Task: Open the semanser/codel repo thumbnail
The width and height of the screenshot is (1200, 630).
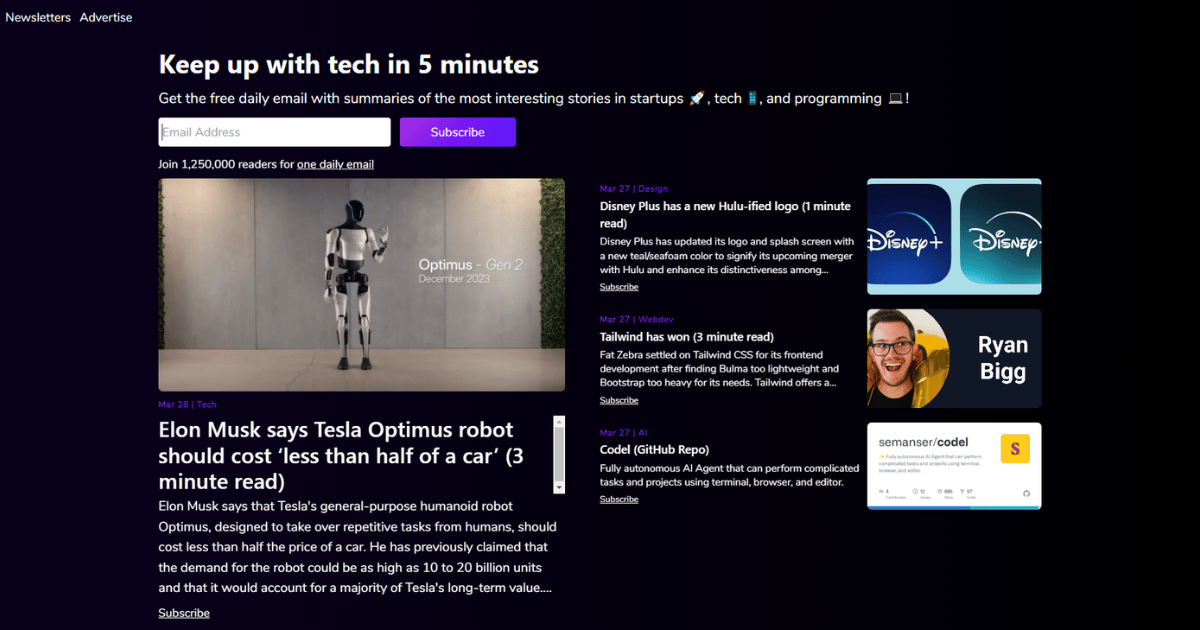Action: 954,466
